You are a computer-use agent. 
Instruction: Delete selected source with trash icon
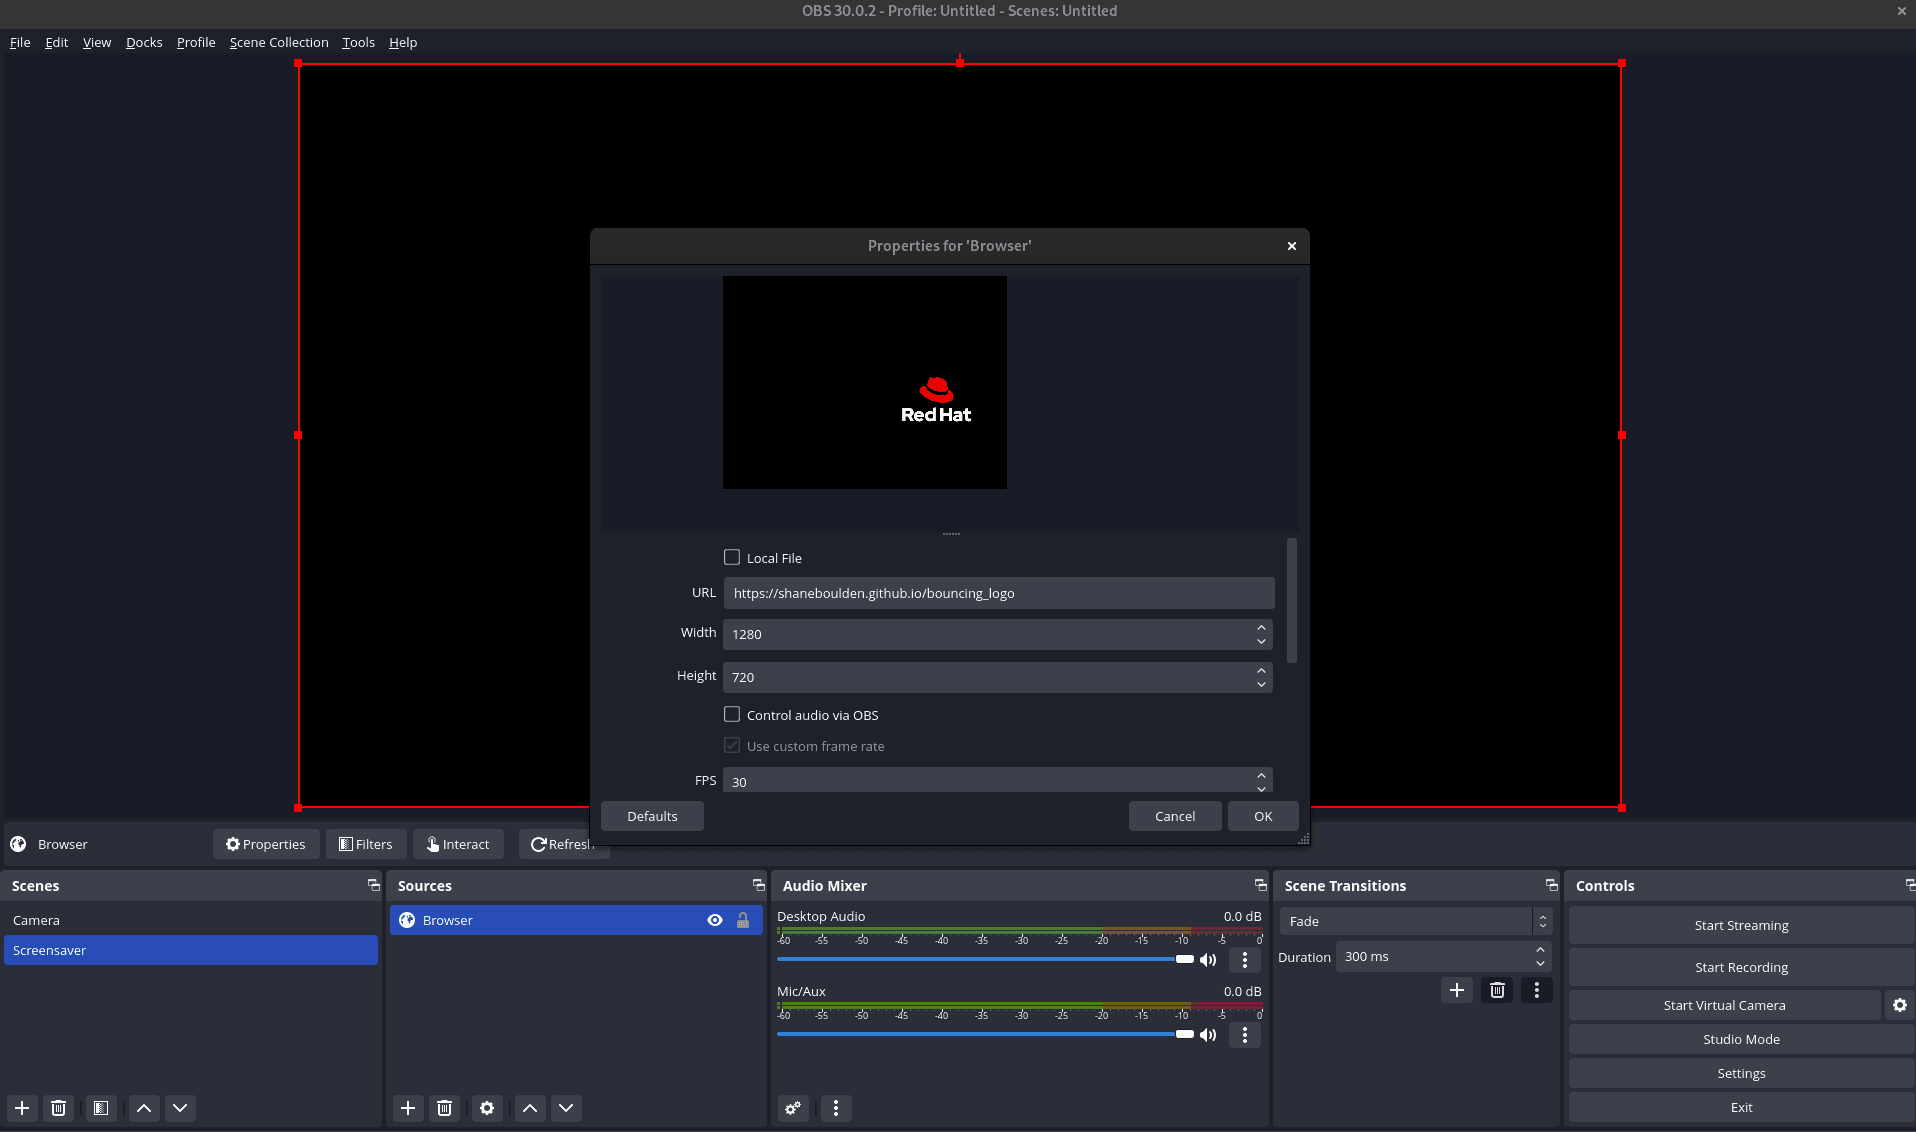coord(445,1108)
